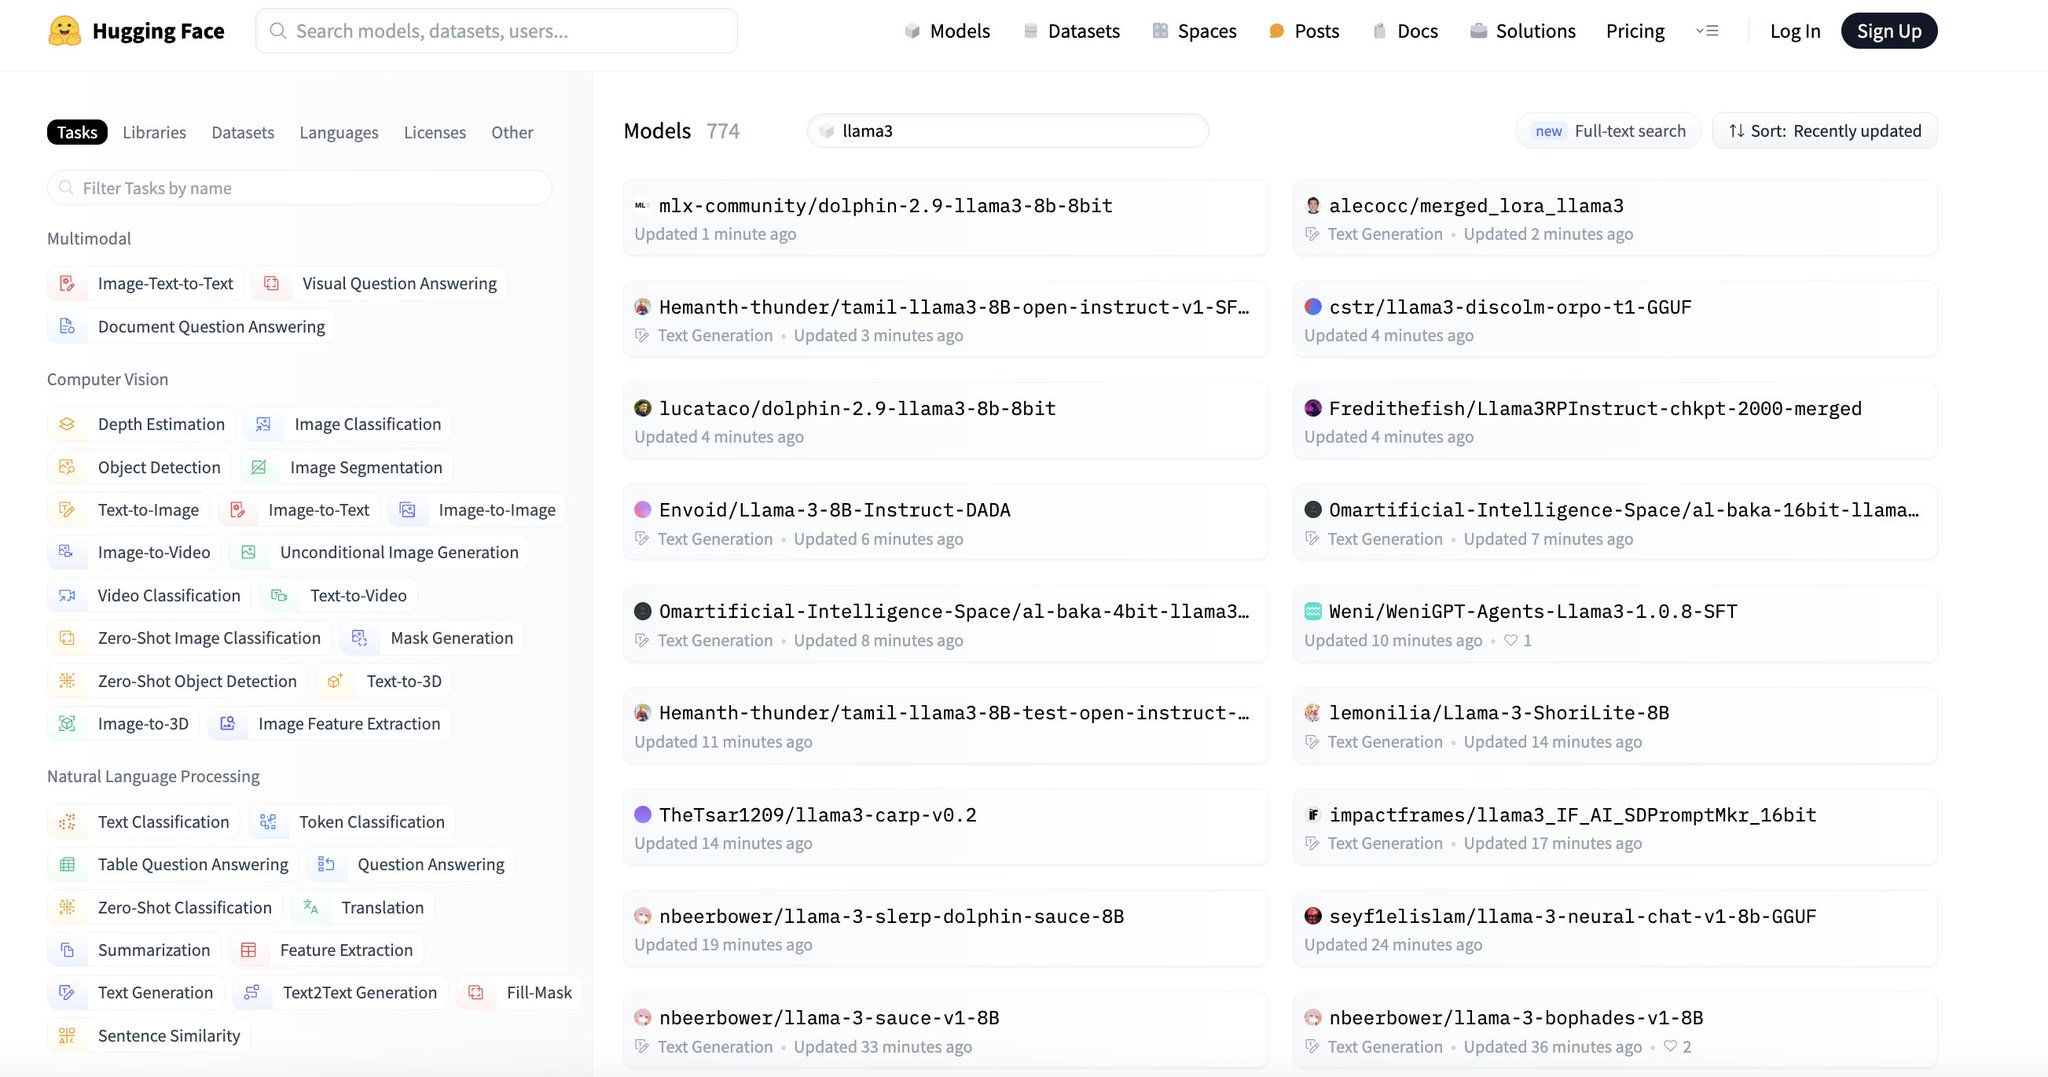Select the Image Feature Extraction filter

(330, 724)
